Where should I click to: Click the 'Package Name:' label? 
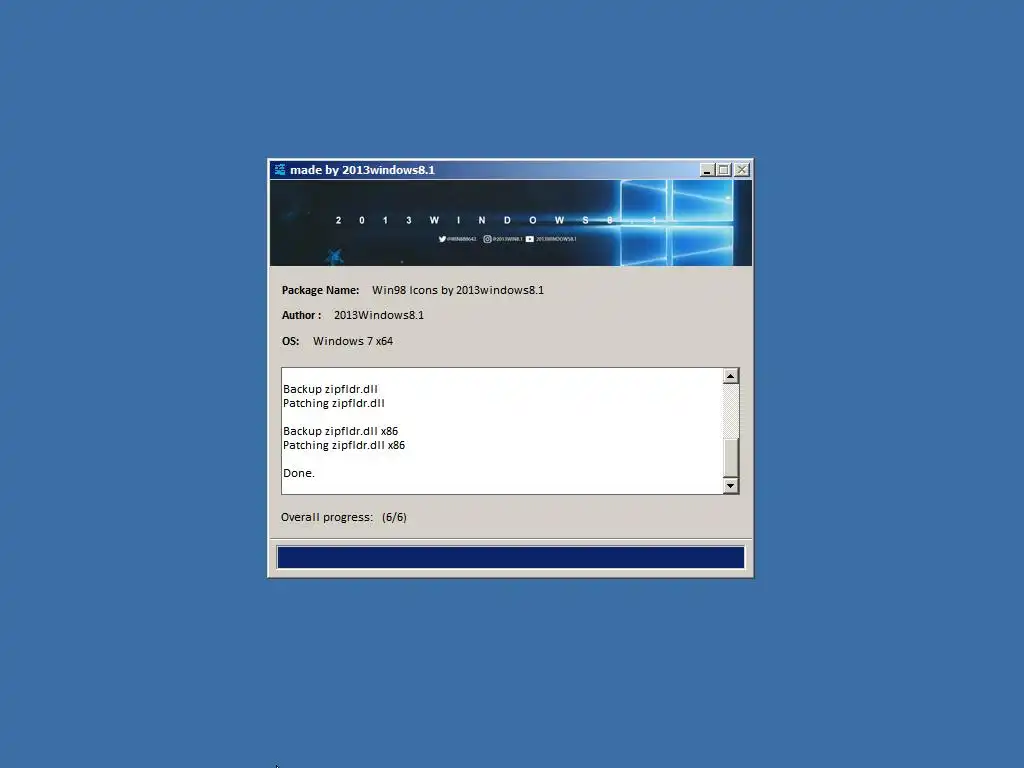[x=321, y=290]
